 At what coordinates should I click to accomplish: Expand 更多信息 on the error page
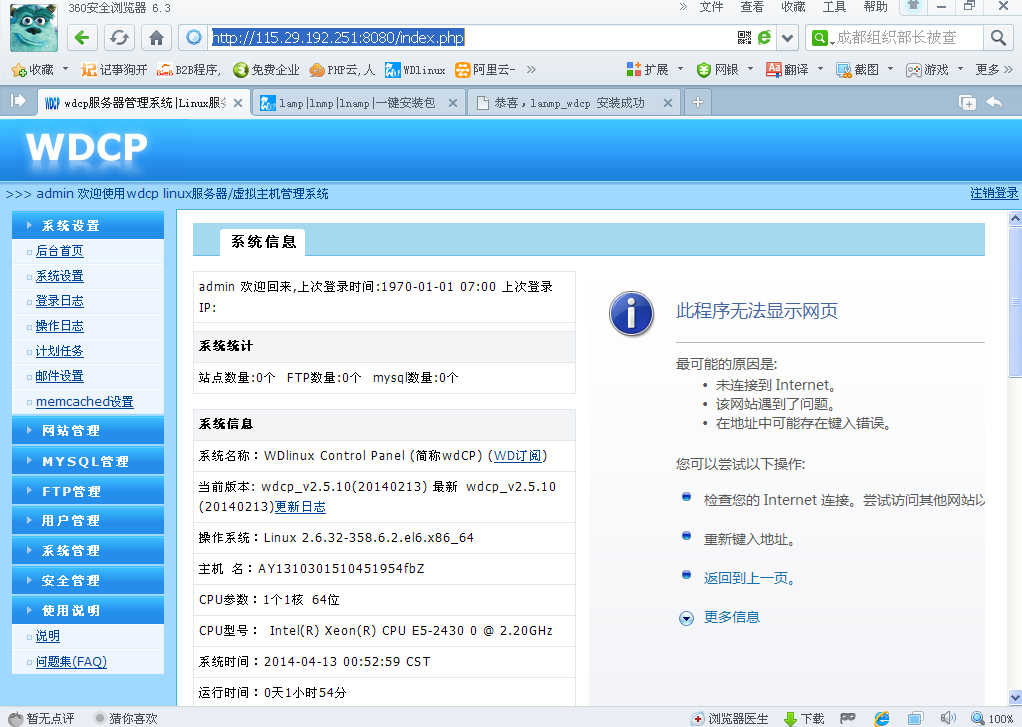[731, 617]
